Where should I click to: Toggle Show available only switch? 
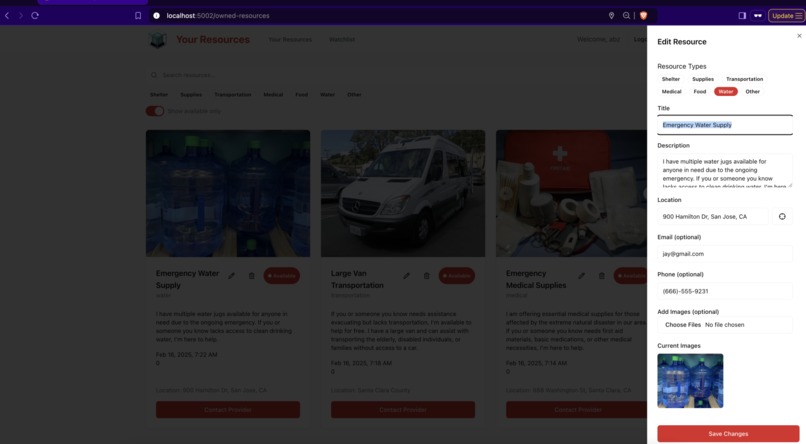pyautogui.click(x=155, y=111)
